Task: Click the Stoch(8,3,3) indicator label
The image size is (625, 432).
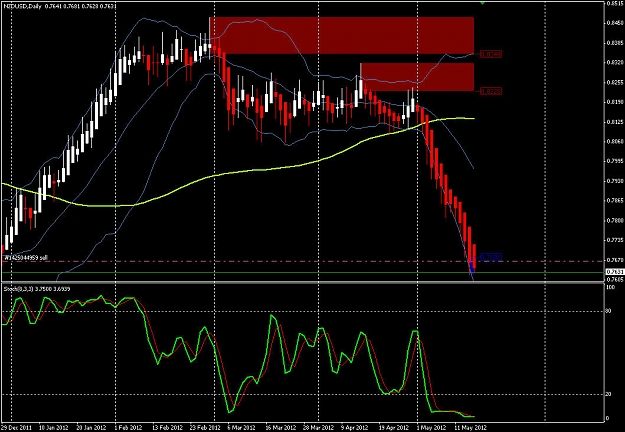Action: click(37, 289)
